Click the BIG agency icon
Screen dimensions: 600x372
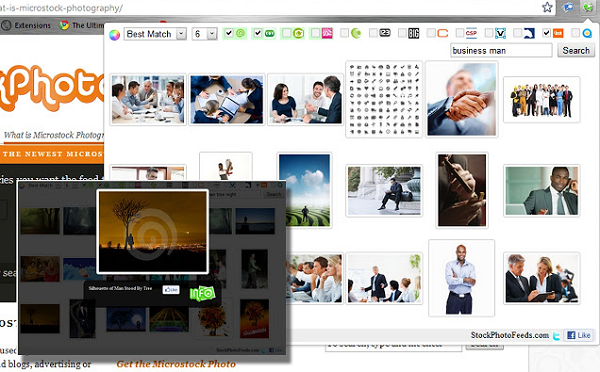414,33
